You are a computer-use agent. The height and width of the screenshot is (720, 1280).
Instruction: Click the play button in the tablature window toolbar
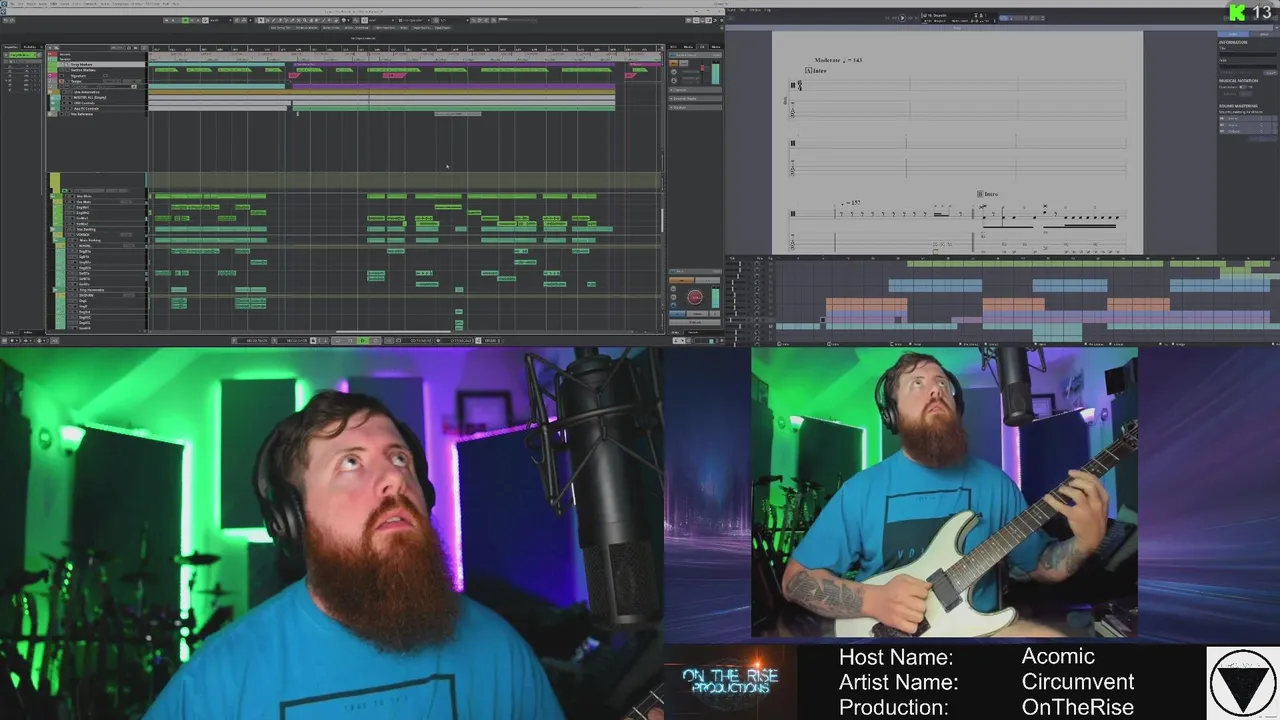pos(902,17)
